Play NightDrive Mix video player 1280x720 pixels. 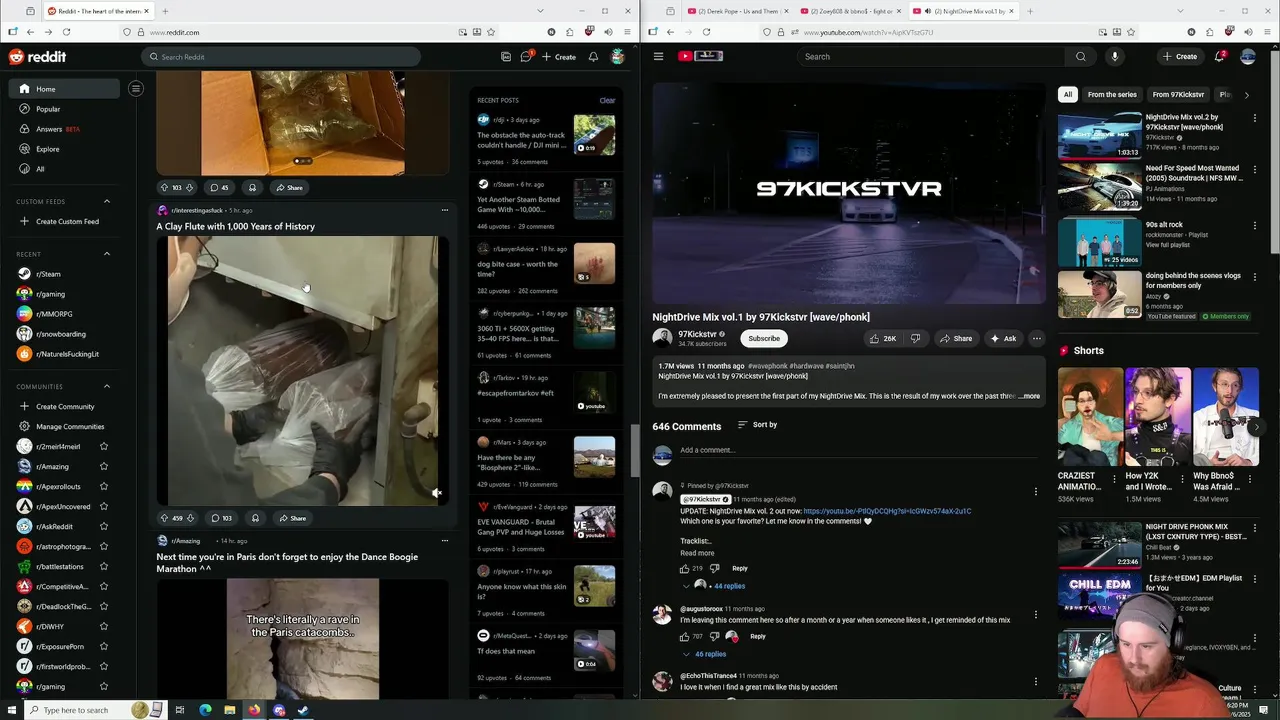(x=848, y=193)
